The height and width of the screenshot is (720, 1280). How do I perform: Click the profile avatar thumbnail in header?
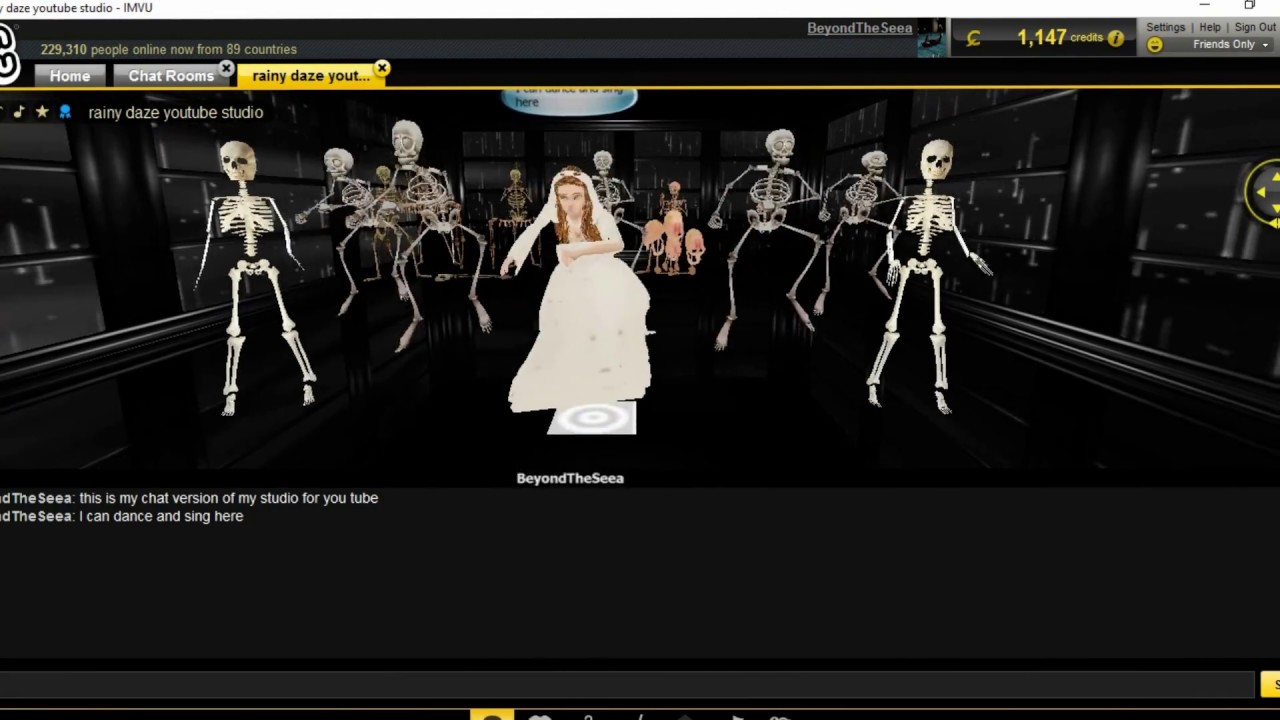pos(931,38)
